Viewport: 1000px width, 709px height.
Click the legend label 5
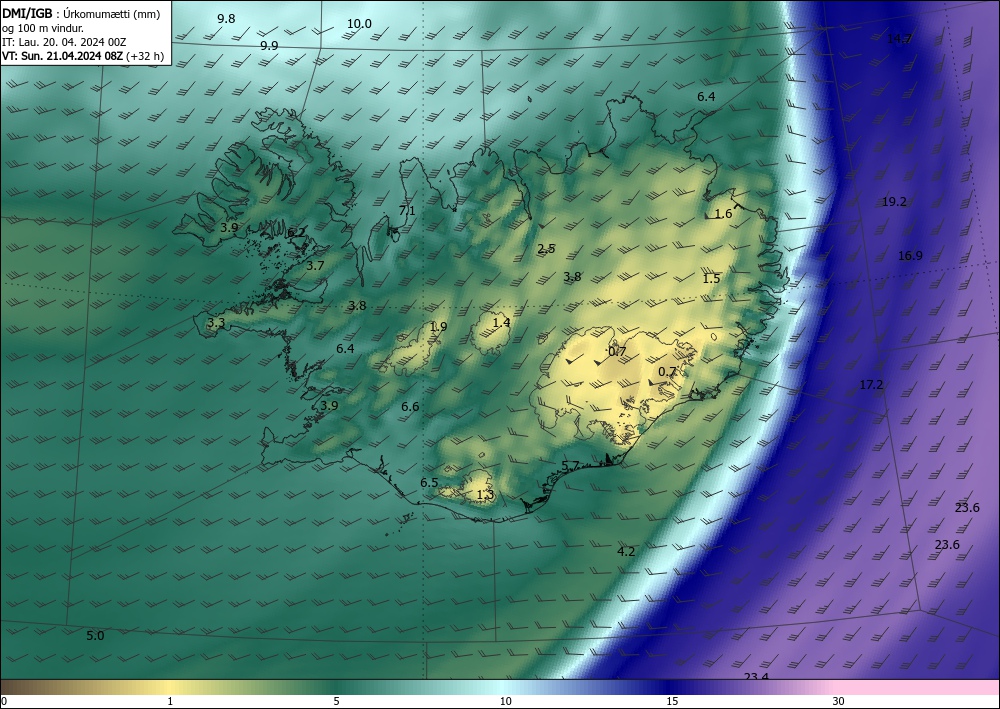[336, 702]
